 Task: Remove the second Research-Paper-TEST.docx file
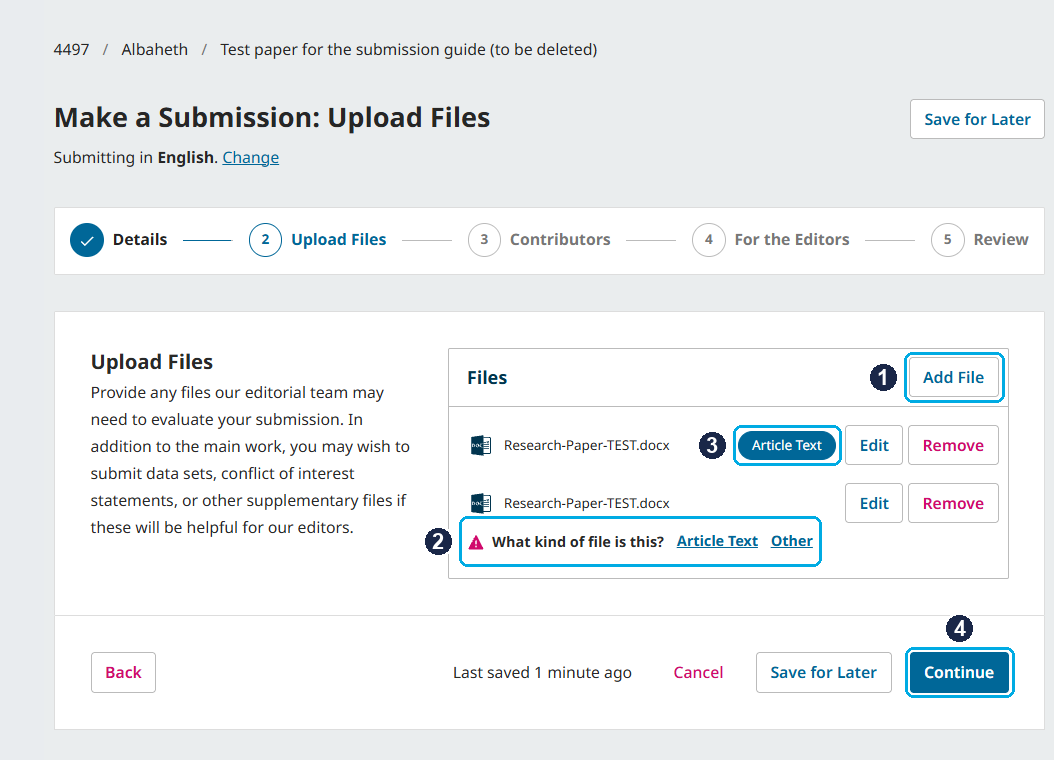[x=953, y=503]
